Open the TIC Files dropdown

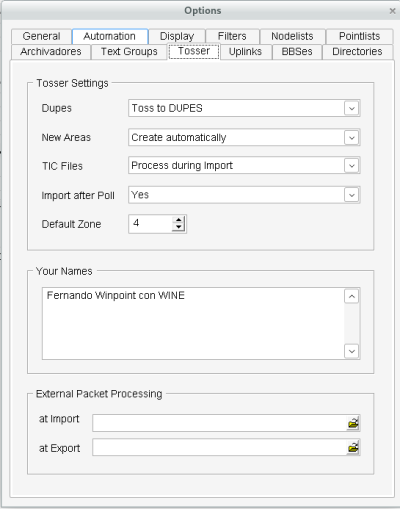tap(352, 165)
